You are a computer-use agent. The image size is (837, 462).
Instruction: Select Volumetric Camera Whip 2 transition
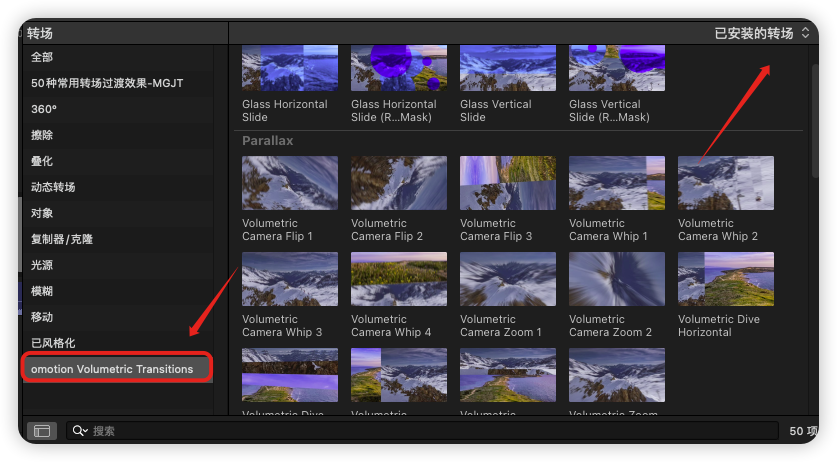[x=725, y=183]
